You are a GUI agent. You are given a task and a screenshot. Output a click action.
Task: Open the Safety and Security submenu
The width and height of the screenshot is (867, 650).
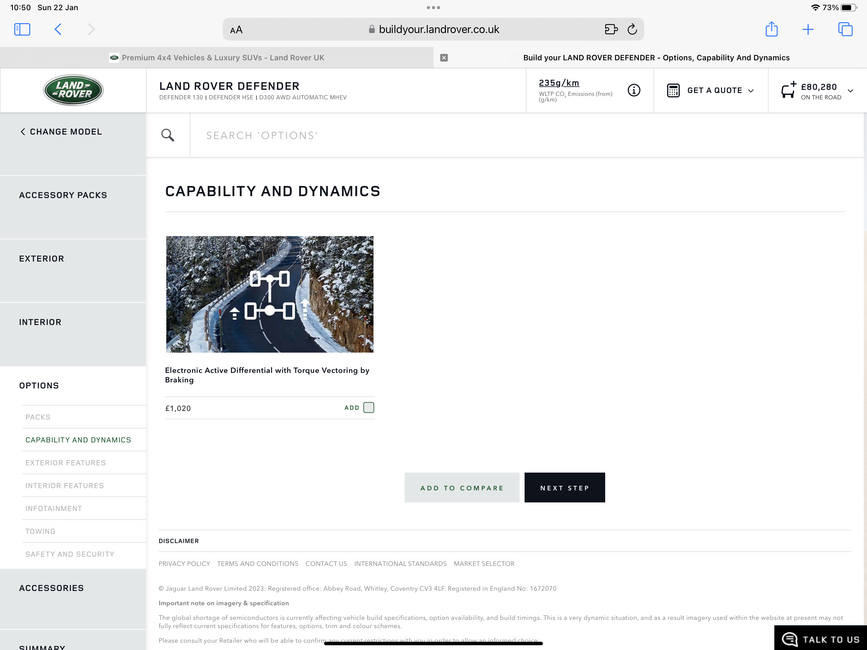[x=70, y=554]
